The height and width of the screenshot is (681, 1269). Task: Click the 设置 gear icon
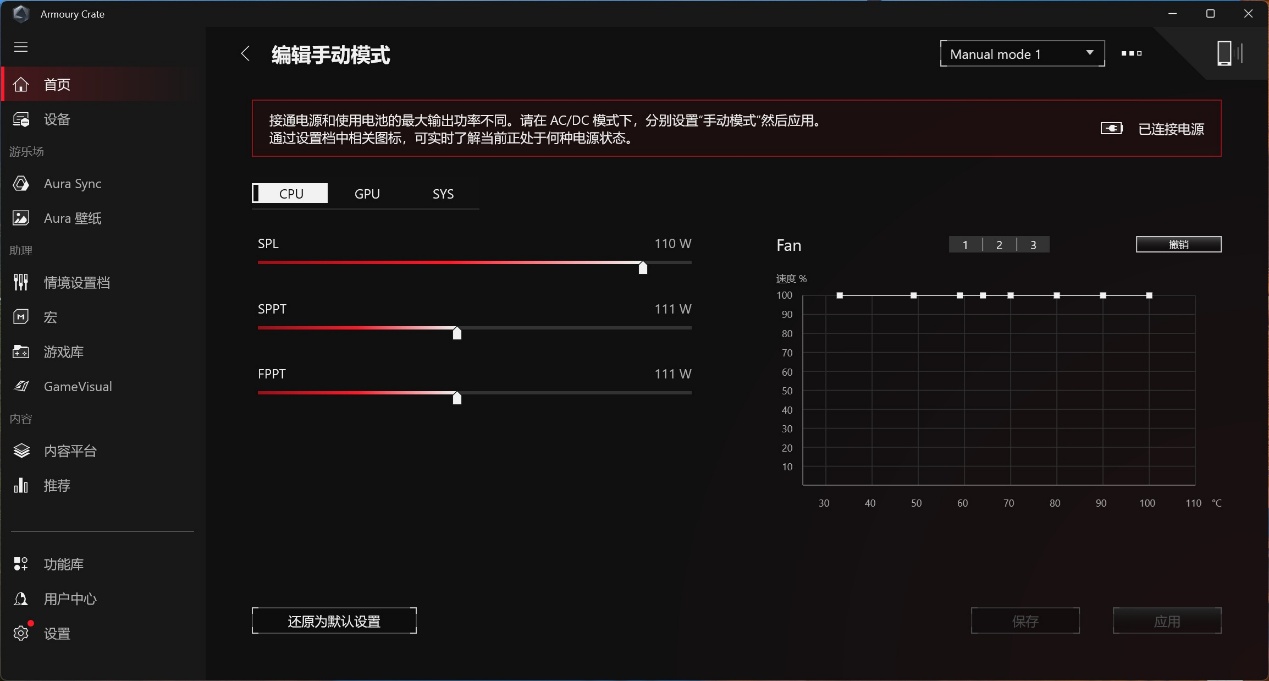tap(21, 633)
